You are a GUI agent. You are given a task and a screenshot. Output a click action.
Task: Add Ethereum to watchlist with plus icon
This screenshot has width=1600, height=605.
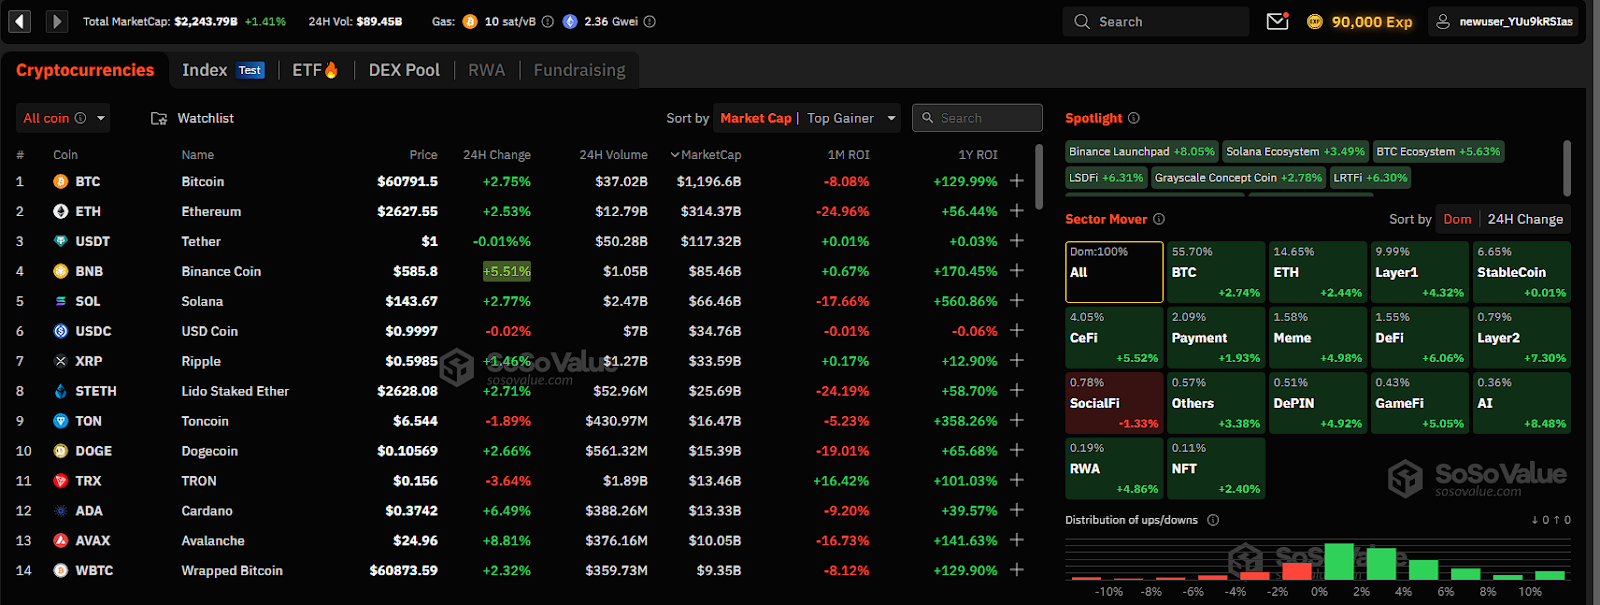point(1017,211)
